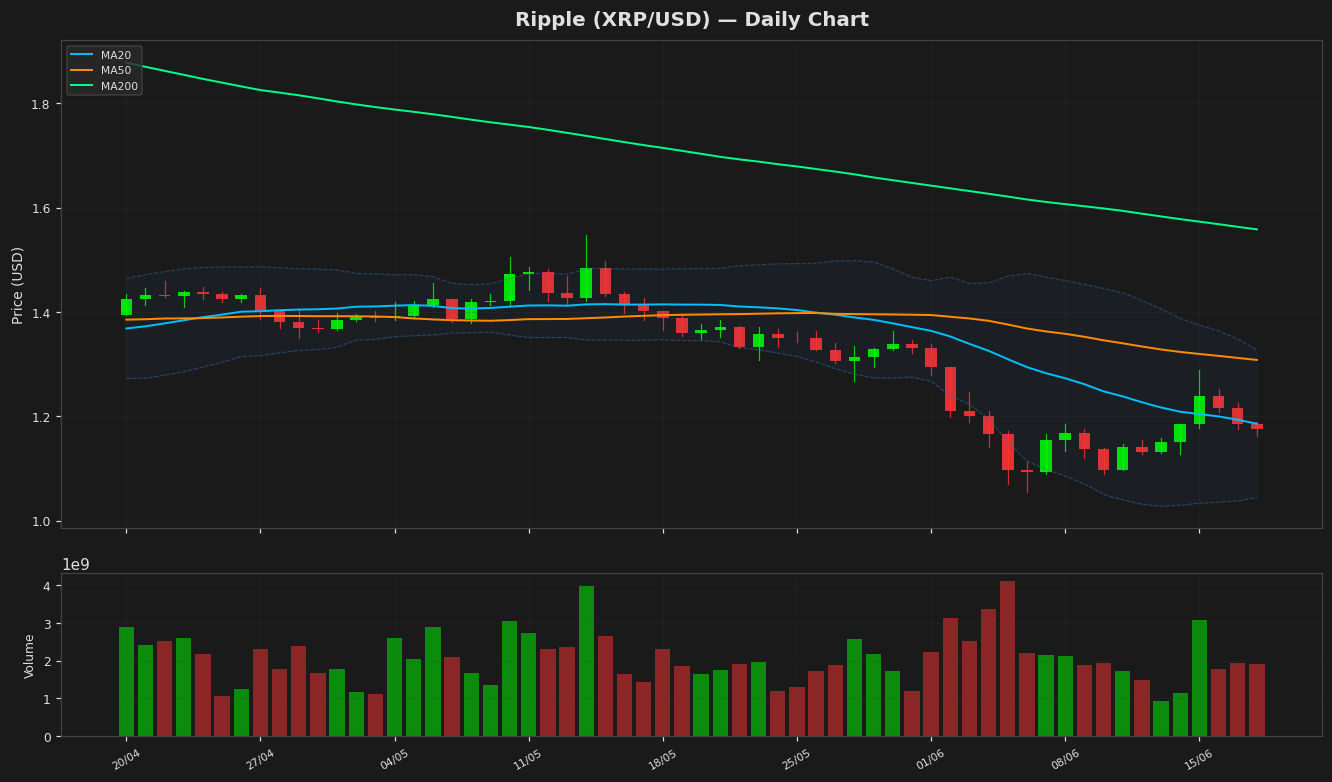
Task: Click the volume axis tick 4
Action: (x=47, y=586)
